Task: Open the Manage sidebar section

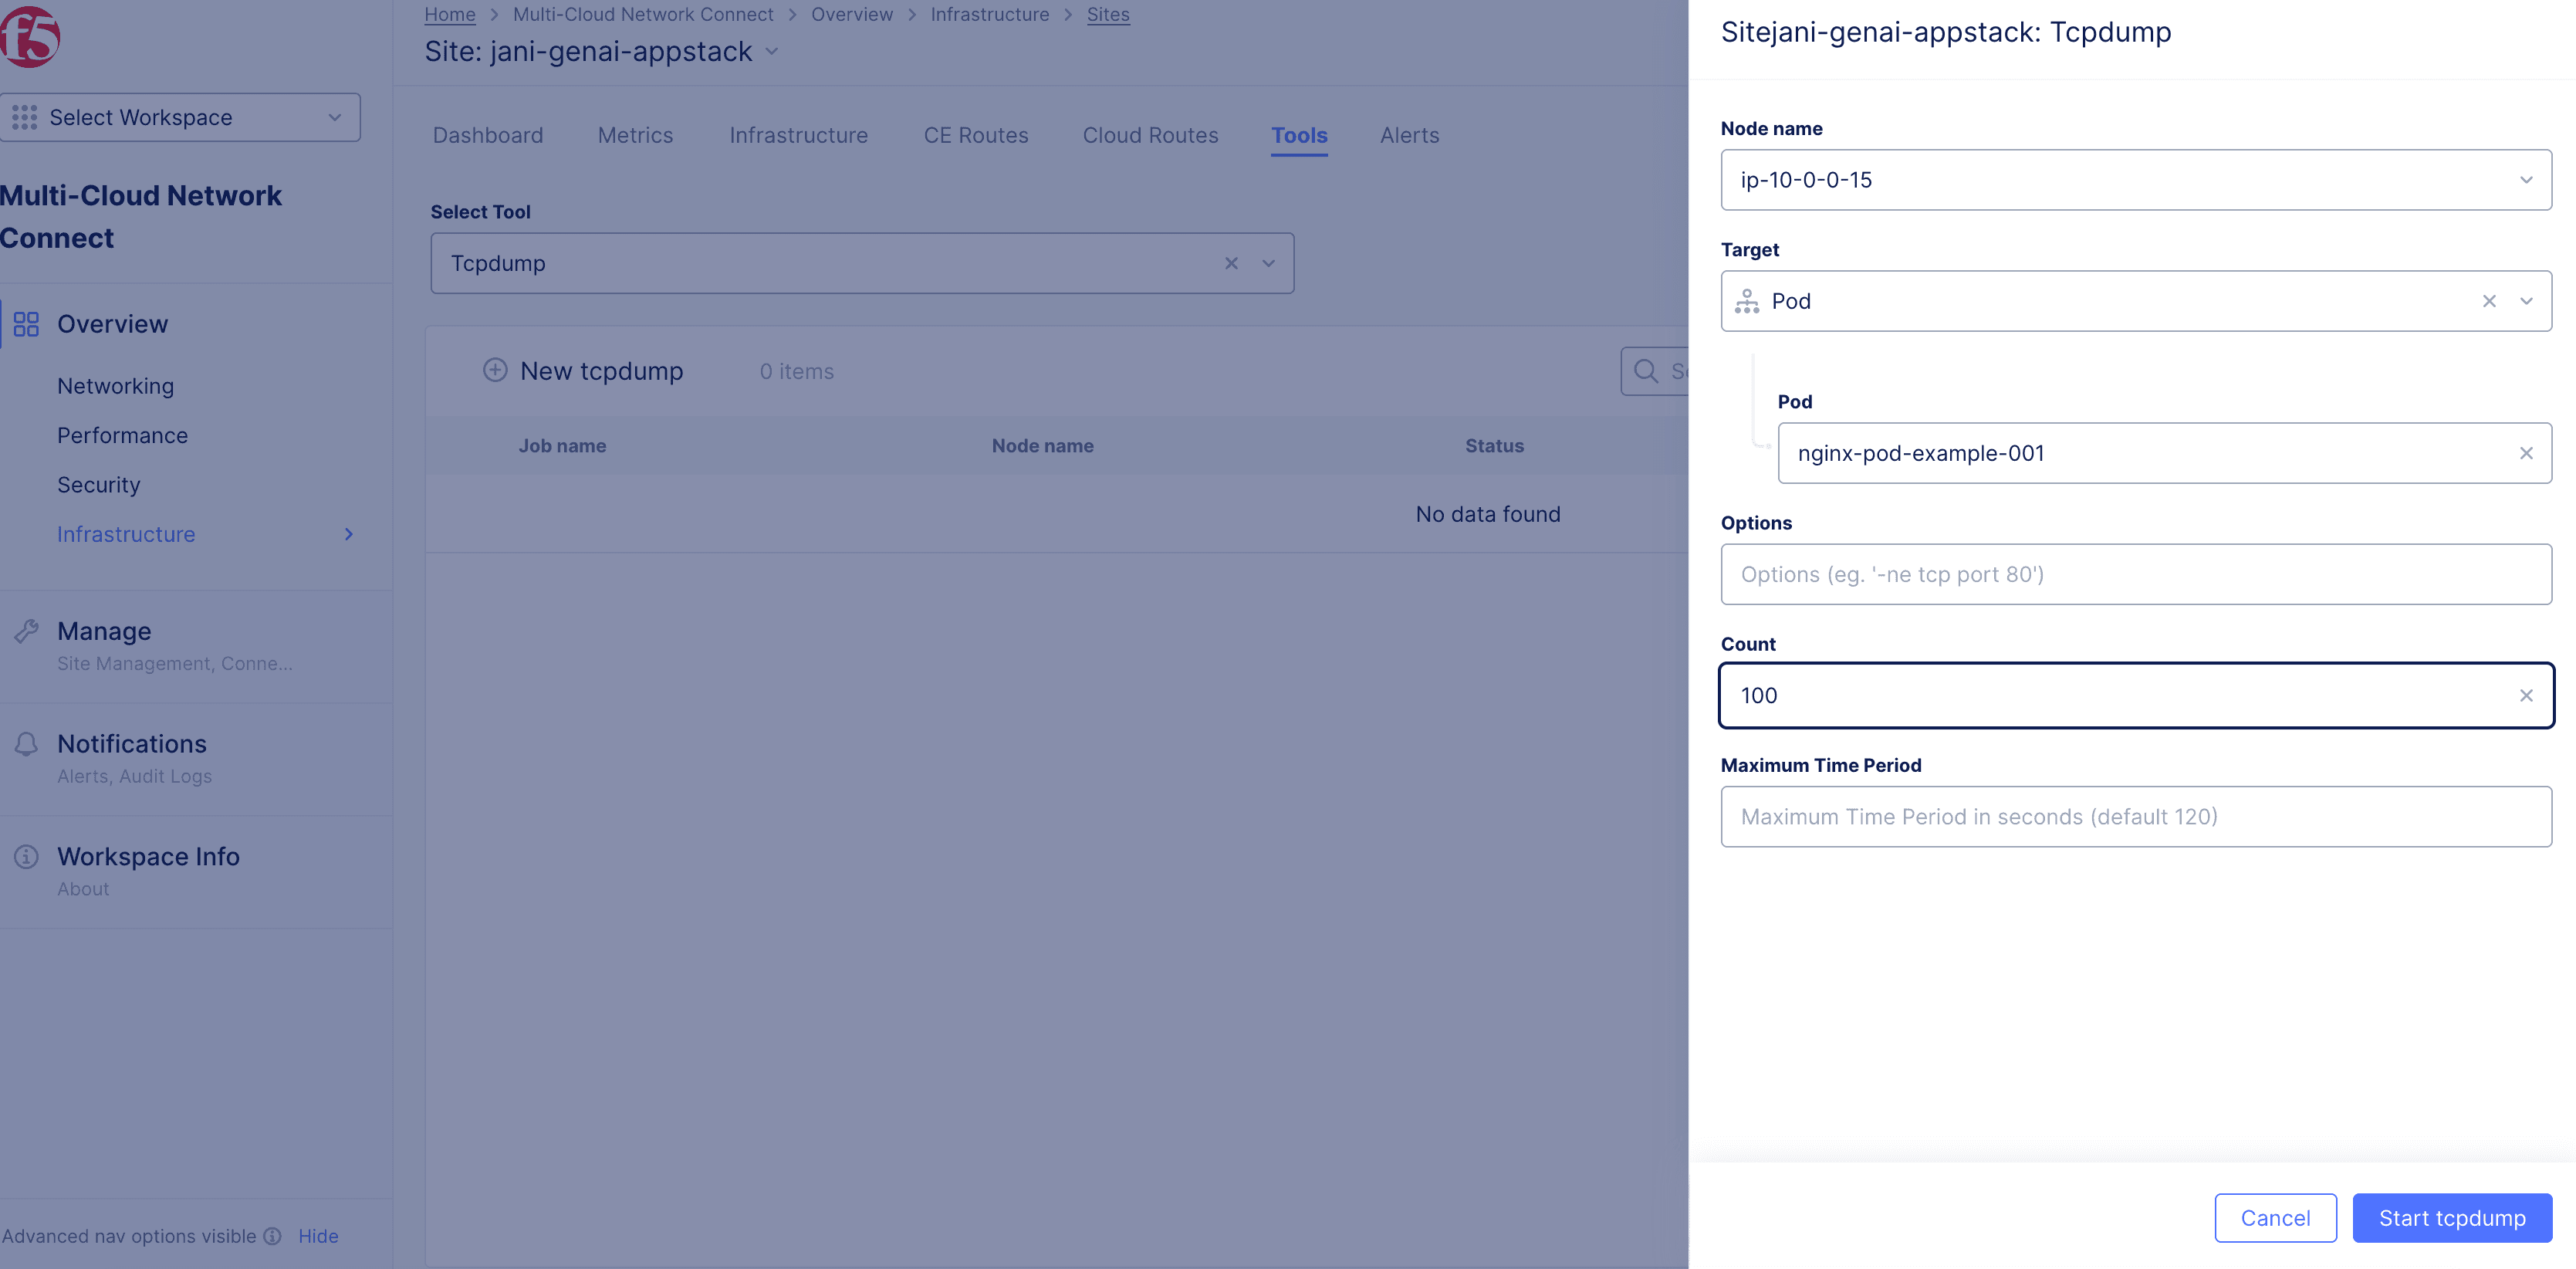Action: tap(104, 631)
